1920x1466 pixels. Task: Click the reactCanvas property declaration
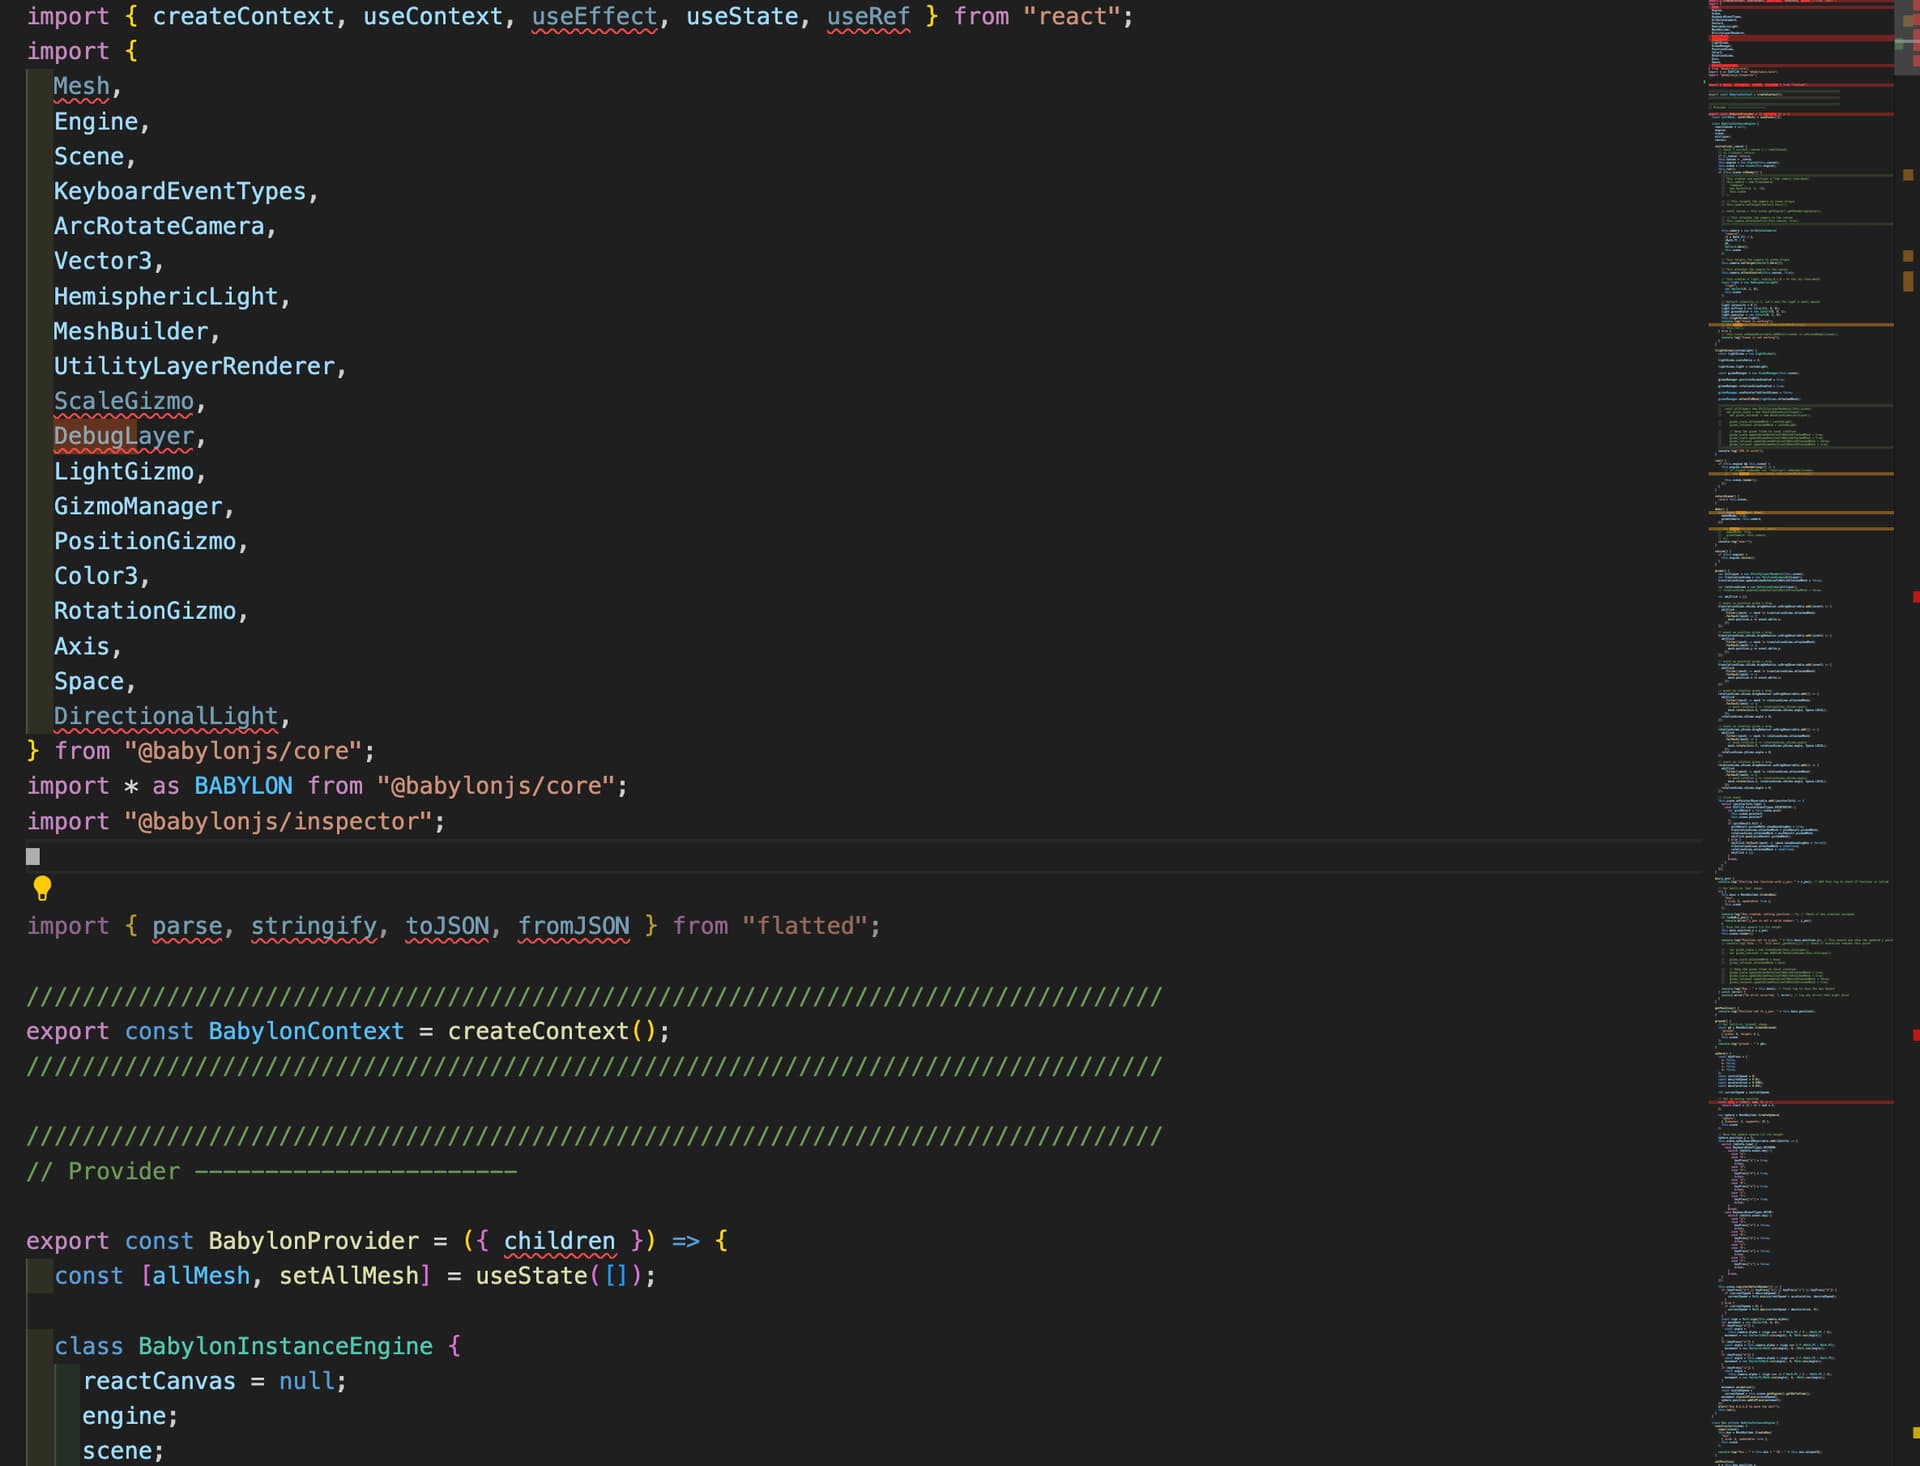coord(159,1381)
